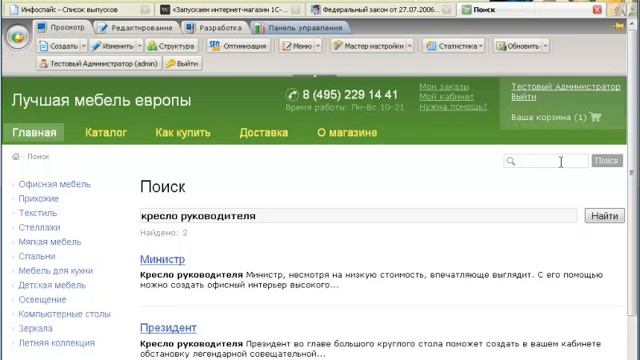
Task: Expand the Обновить dropdown arrow
Action: 545,46
